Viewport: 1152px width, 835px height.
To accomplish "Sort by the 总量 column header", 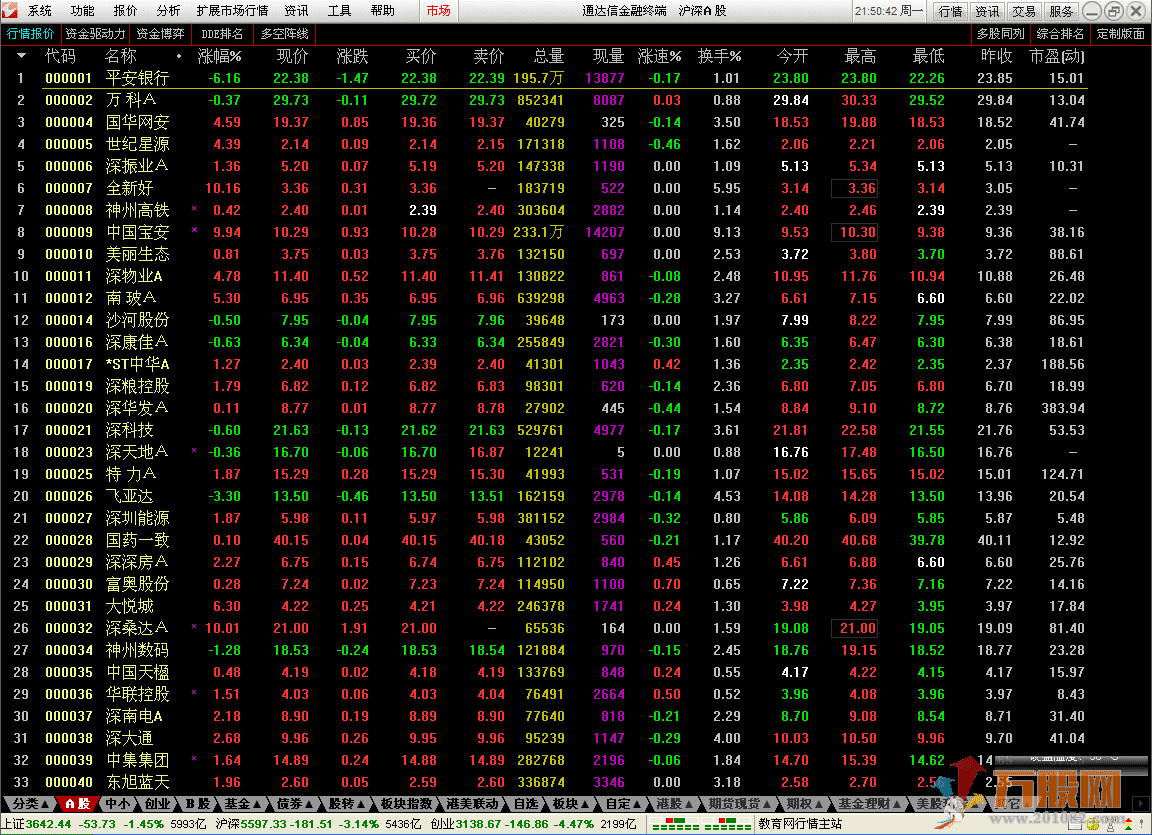I will pos(549,56).
